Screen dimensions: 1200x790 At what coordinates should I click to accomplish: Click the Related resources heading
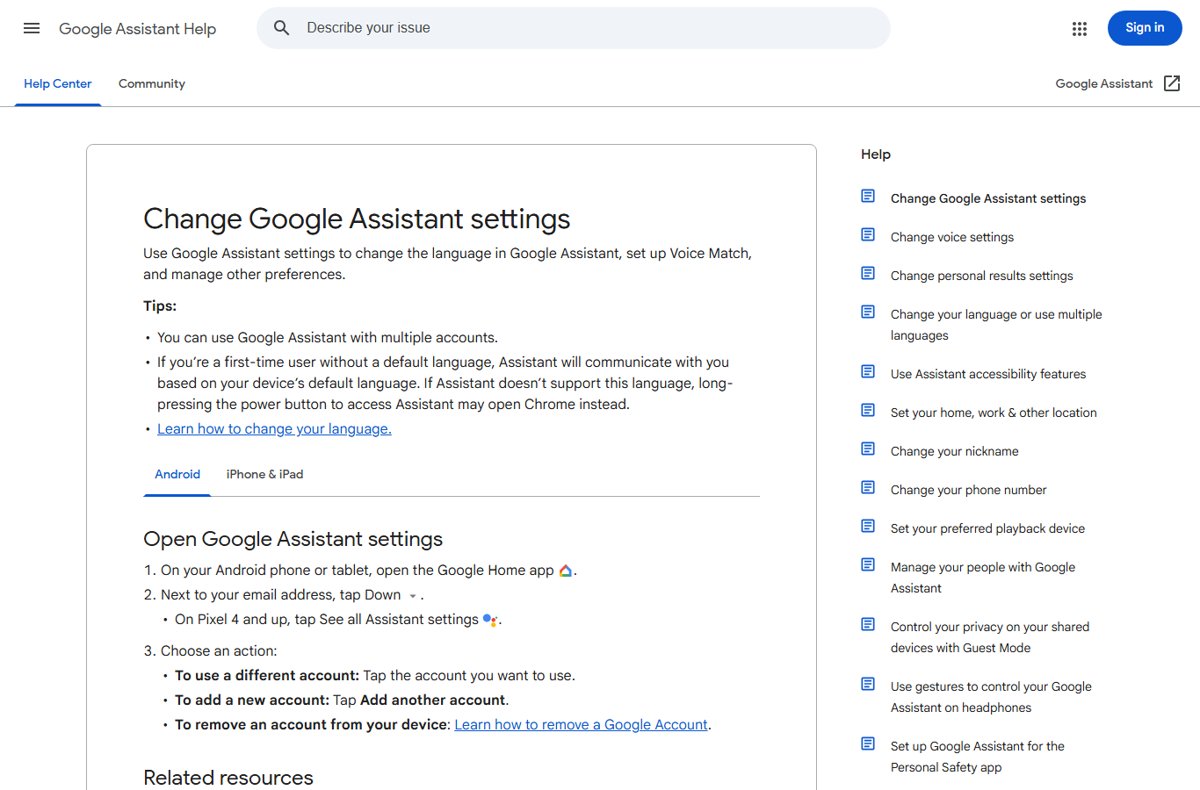(228, 778)
